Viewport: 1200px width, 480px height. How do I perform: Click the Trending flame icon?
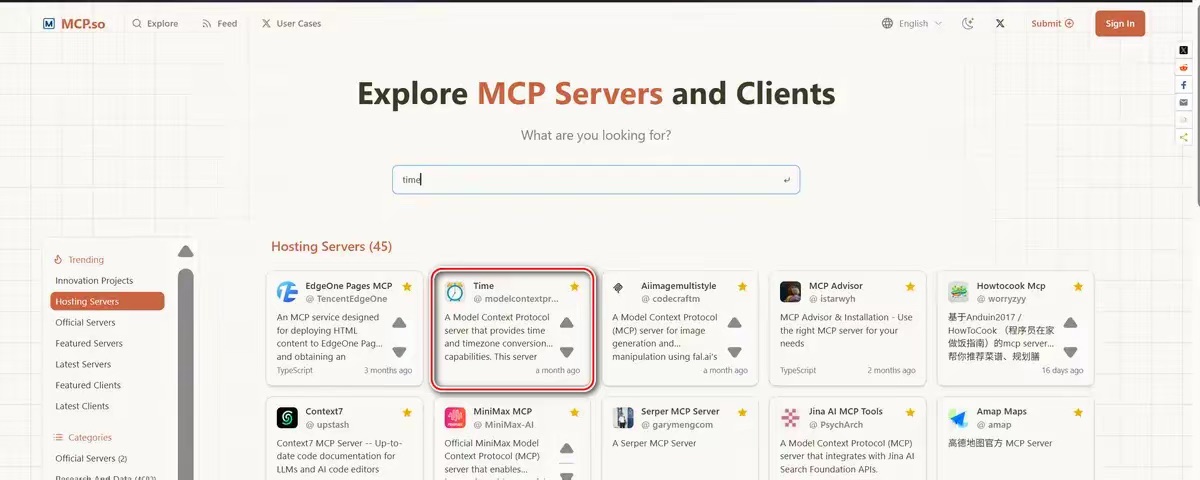pos(59,259)
